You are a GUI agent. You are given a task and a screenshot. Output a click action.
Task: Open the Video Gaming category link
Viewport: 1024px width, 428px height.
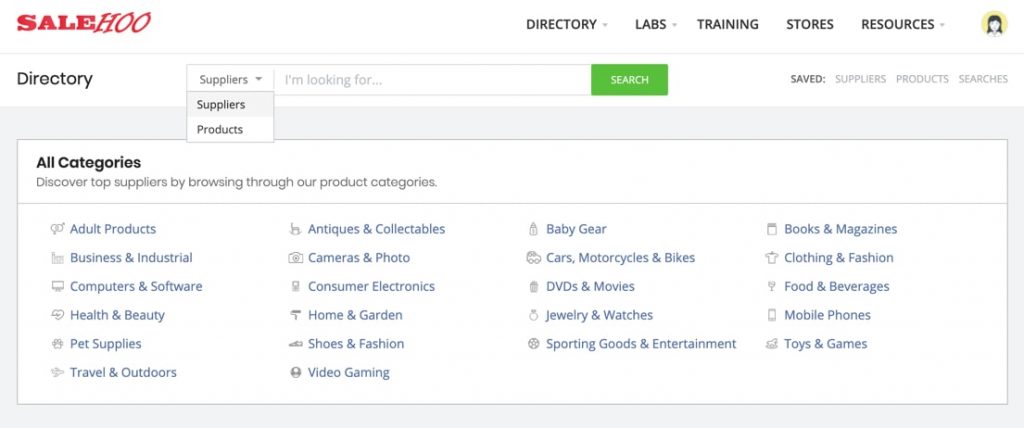point(349,372)
